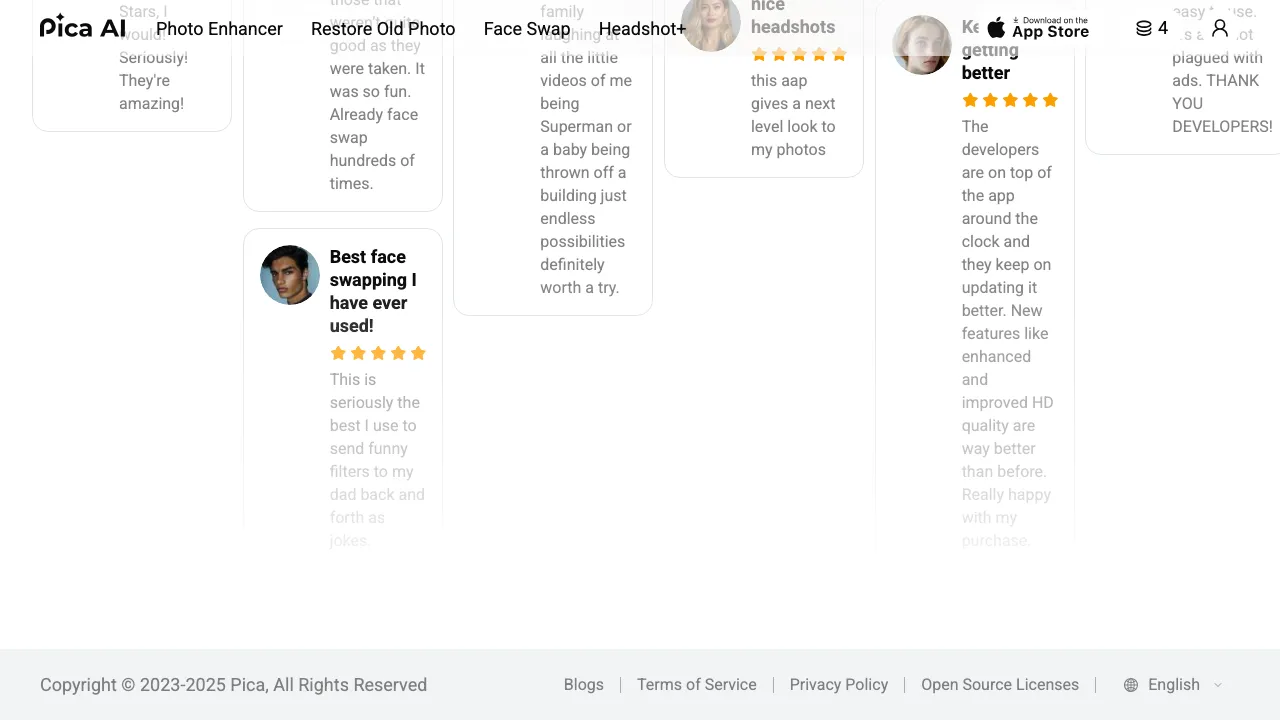View Open Source Licenses
The height and width of the screenshot is (720, 1280).
tap(1000, 685)
